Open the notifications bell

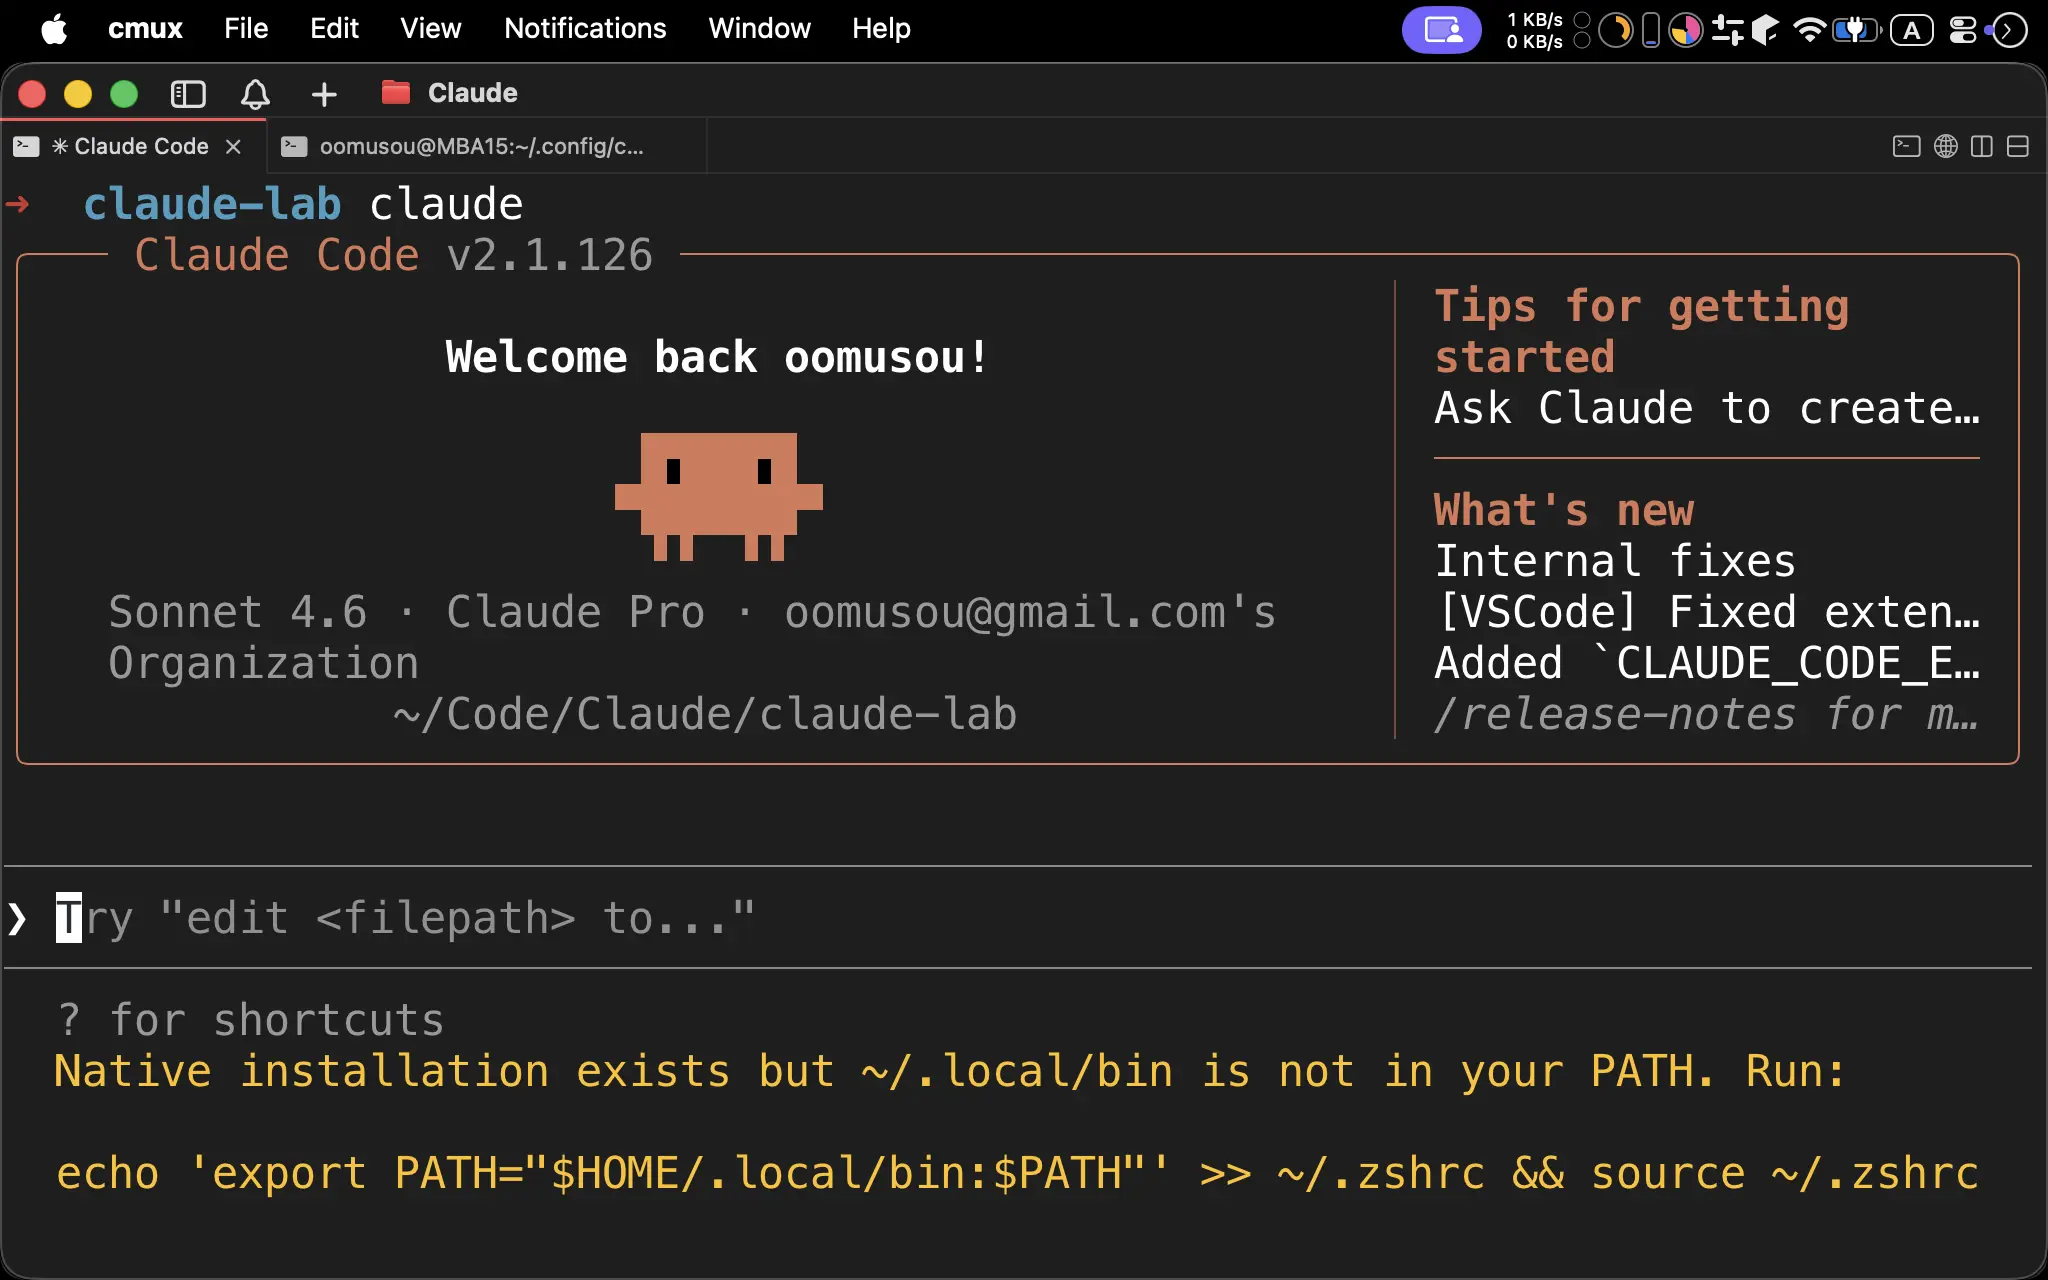tap(255, 94)
